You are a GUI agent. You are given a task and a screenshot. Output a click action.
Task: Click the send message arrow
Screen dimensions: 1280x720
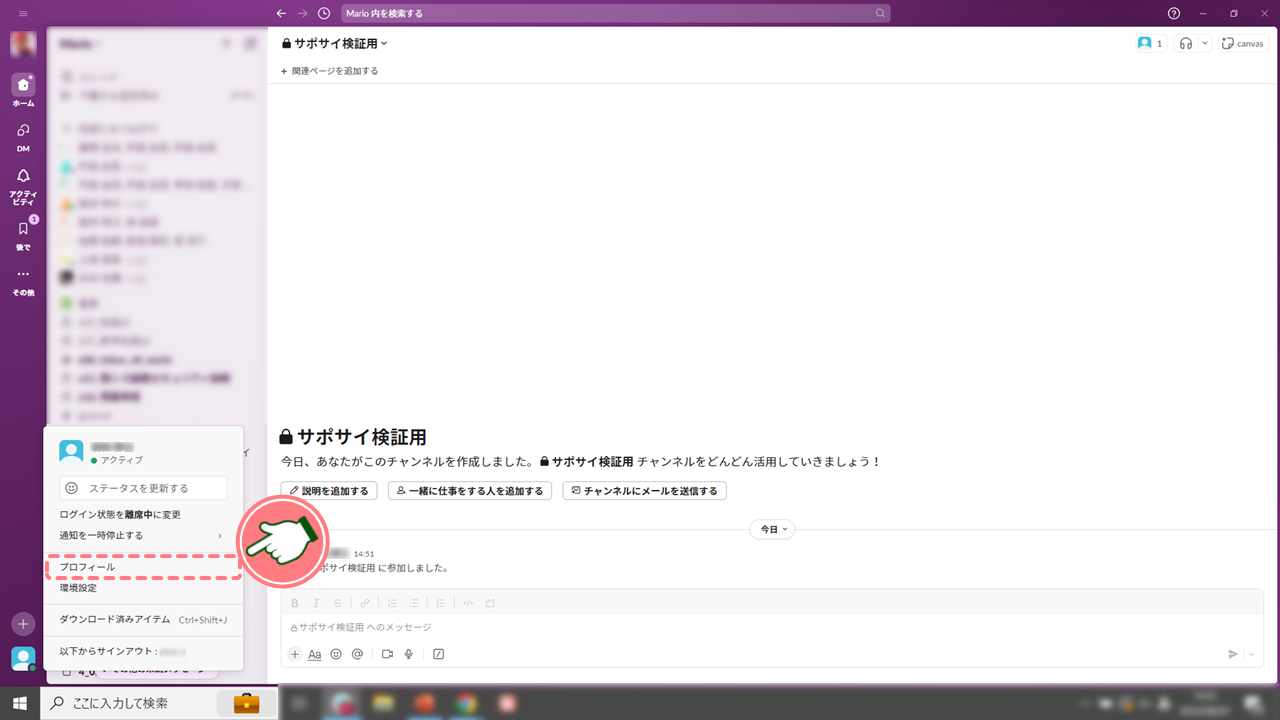tap(1233, 654)
